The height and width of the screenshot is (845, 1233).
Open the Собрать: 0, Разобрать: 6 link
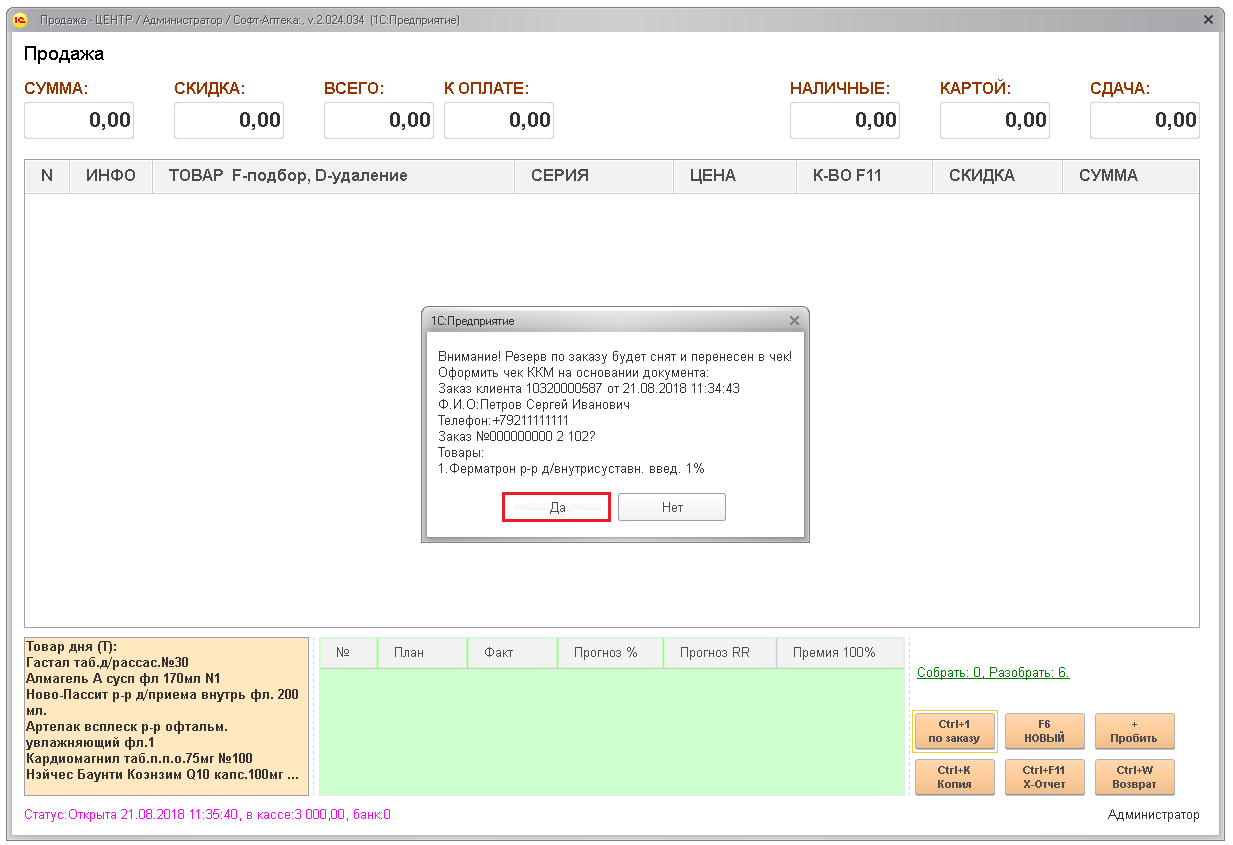tap(992, 672)
